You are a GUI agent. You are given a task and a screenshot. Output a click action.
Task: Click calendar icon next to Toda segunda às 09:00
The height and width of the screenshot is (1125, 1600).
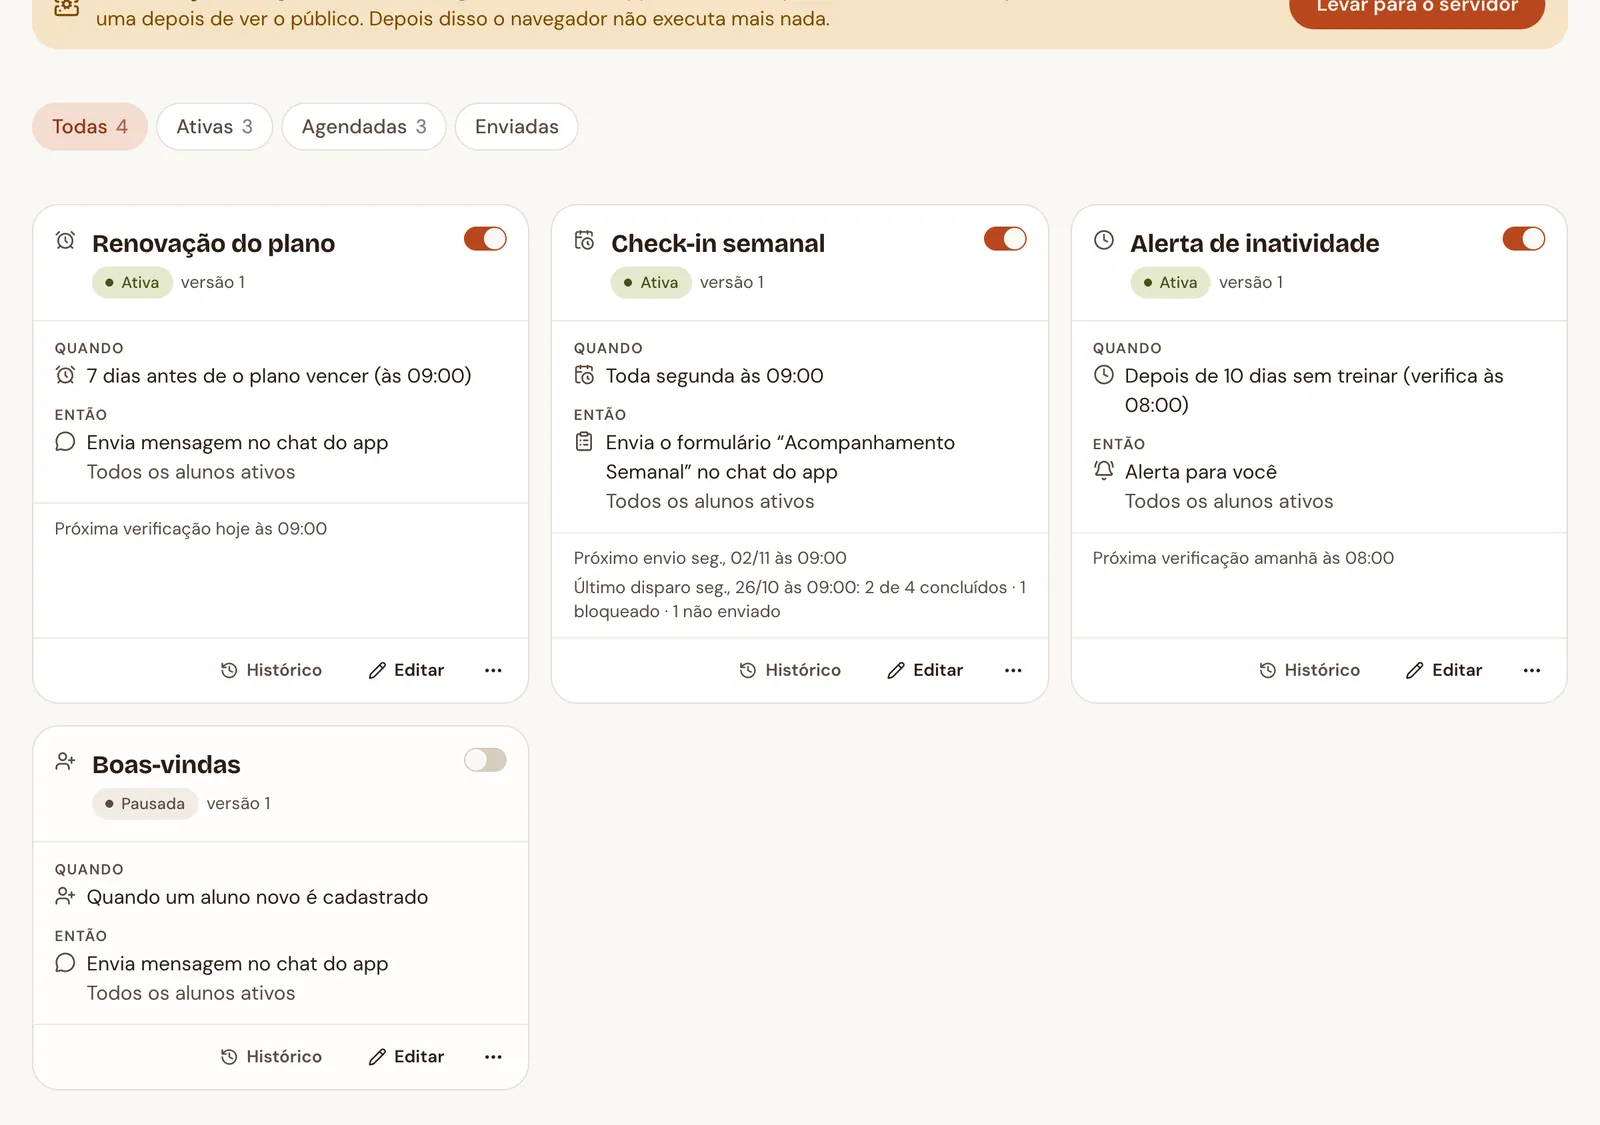[x=584, y=375]
